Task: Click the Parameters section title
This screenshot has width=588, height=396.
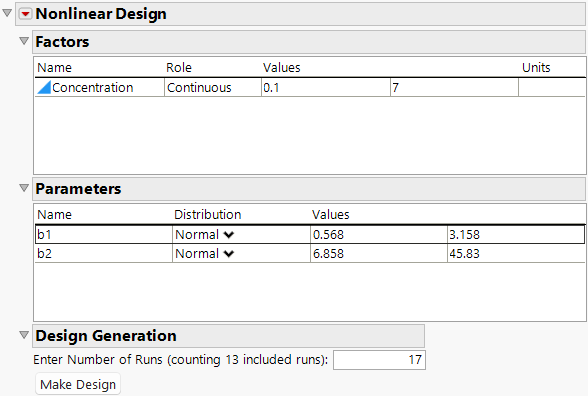Action: coord(78,189)
